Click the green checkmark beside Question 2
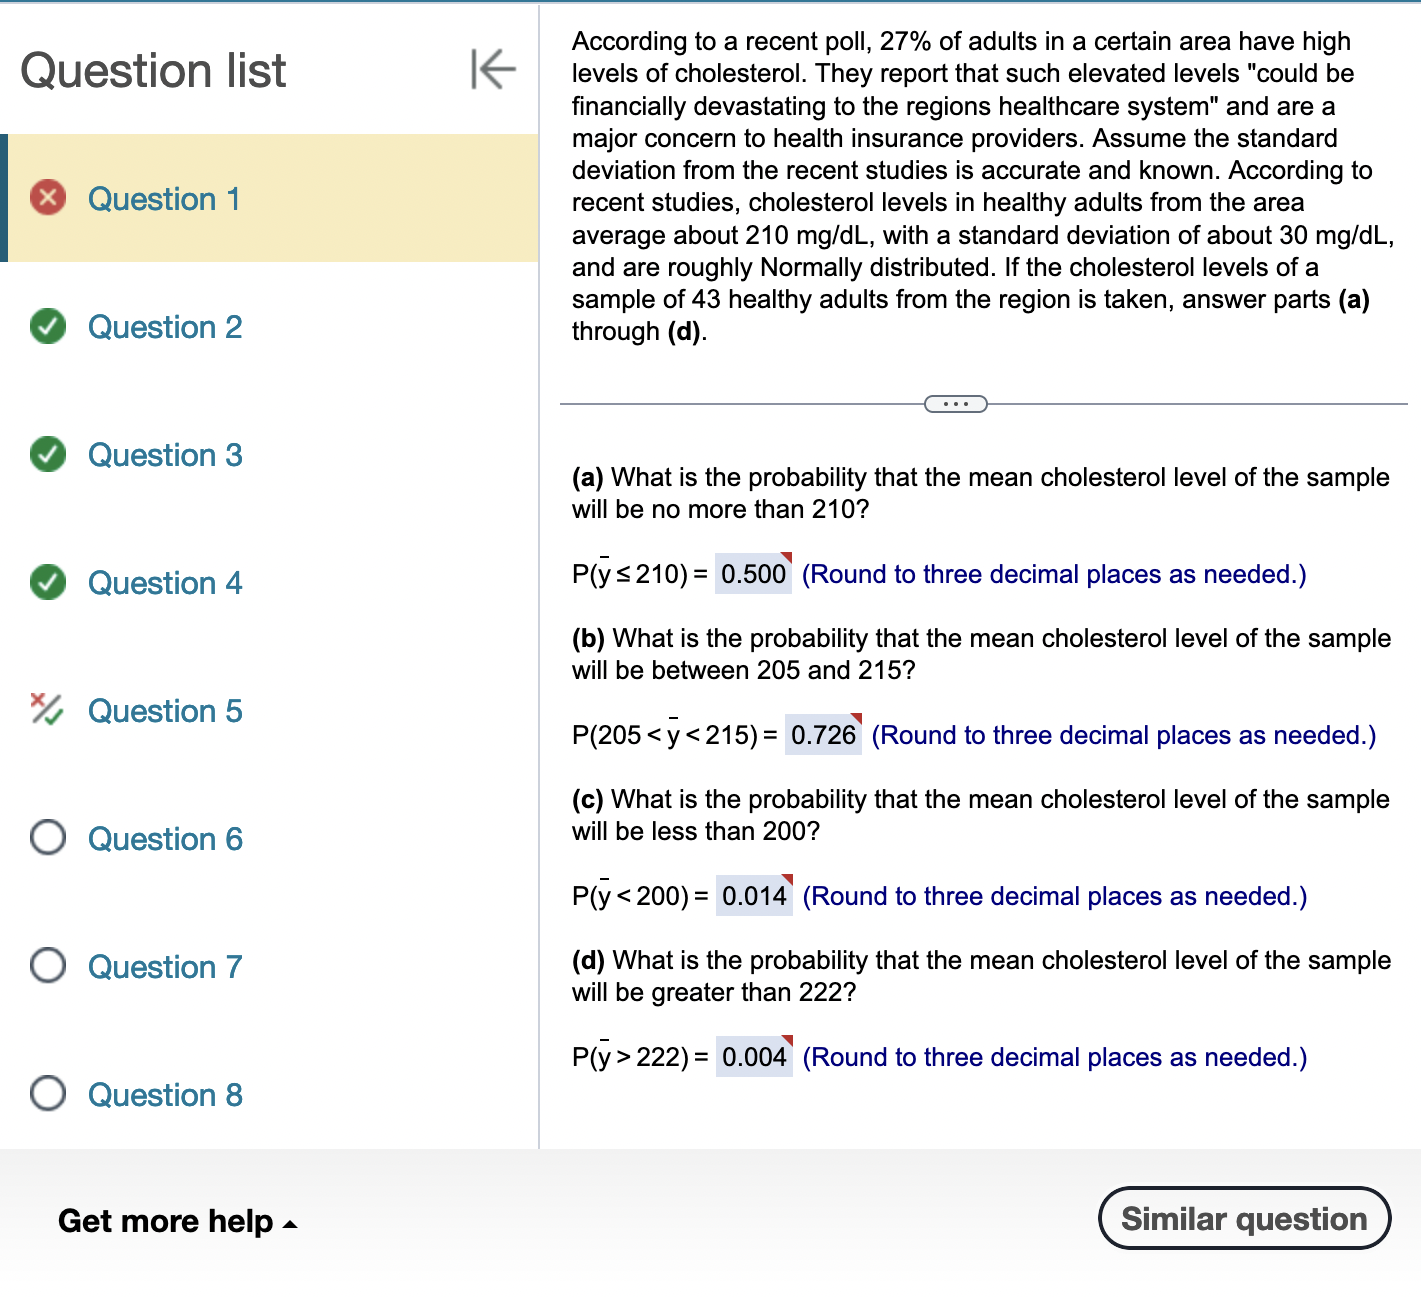This screenshot has width=1421, height=1297. [x=47, y=326]
